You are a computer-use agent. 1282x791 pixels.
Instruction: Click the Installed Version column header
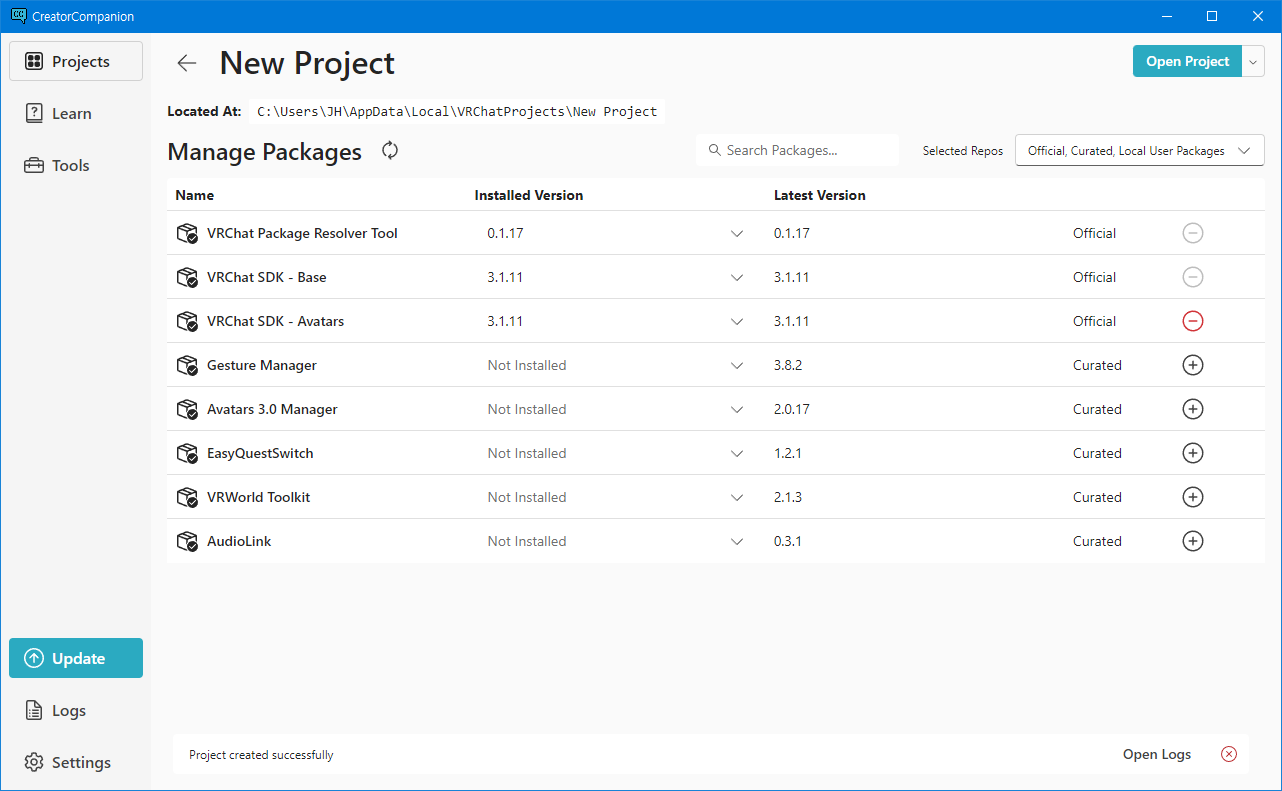(528, 195)
